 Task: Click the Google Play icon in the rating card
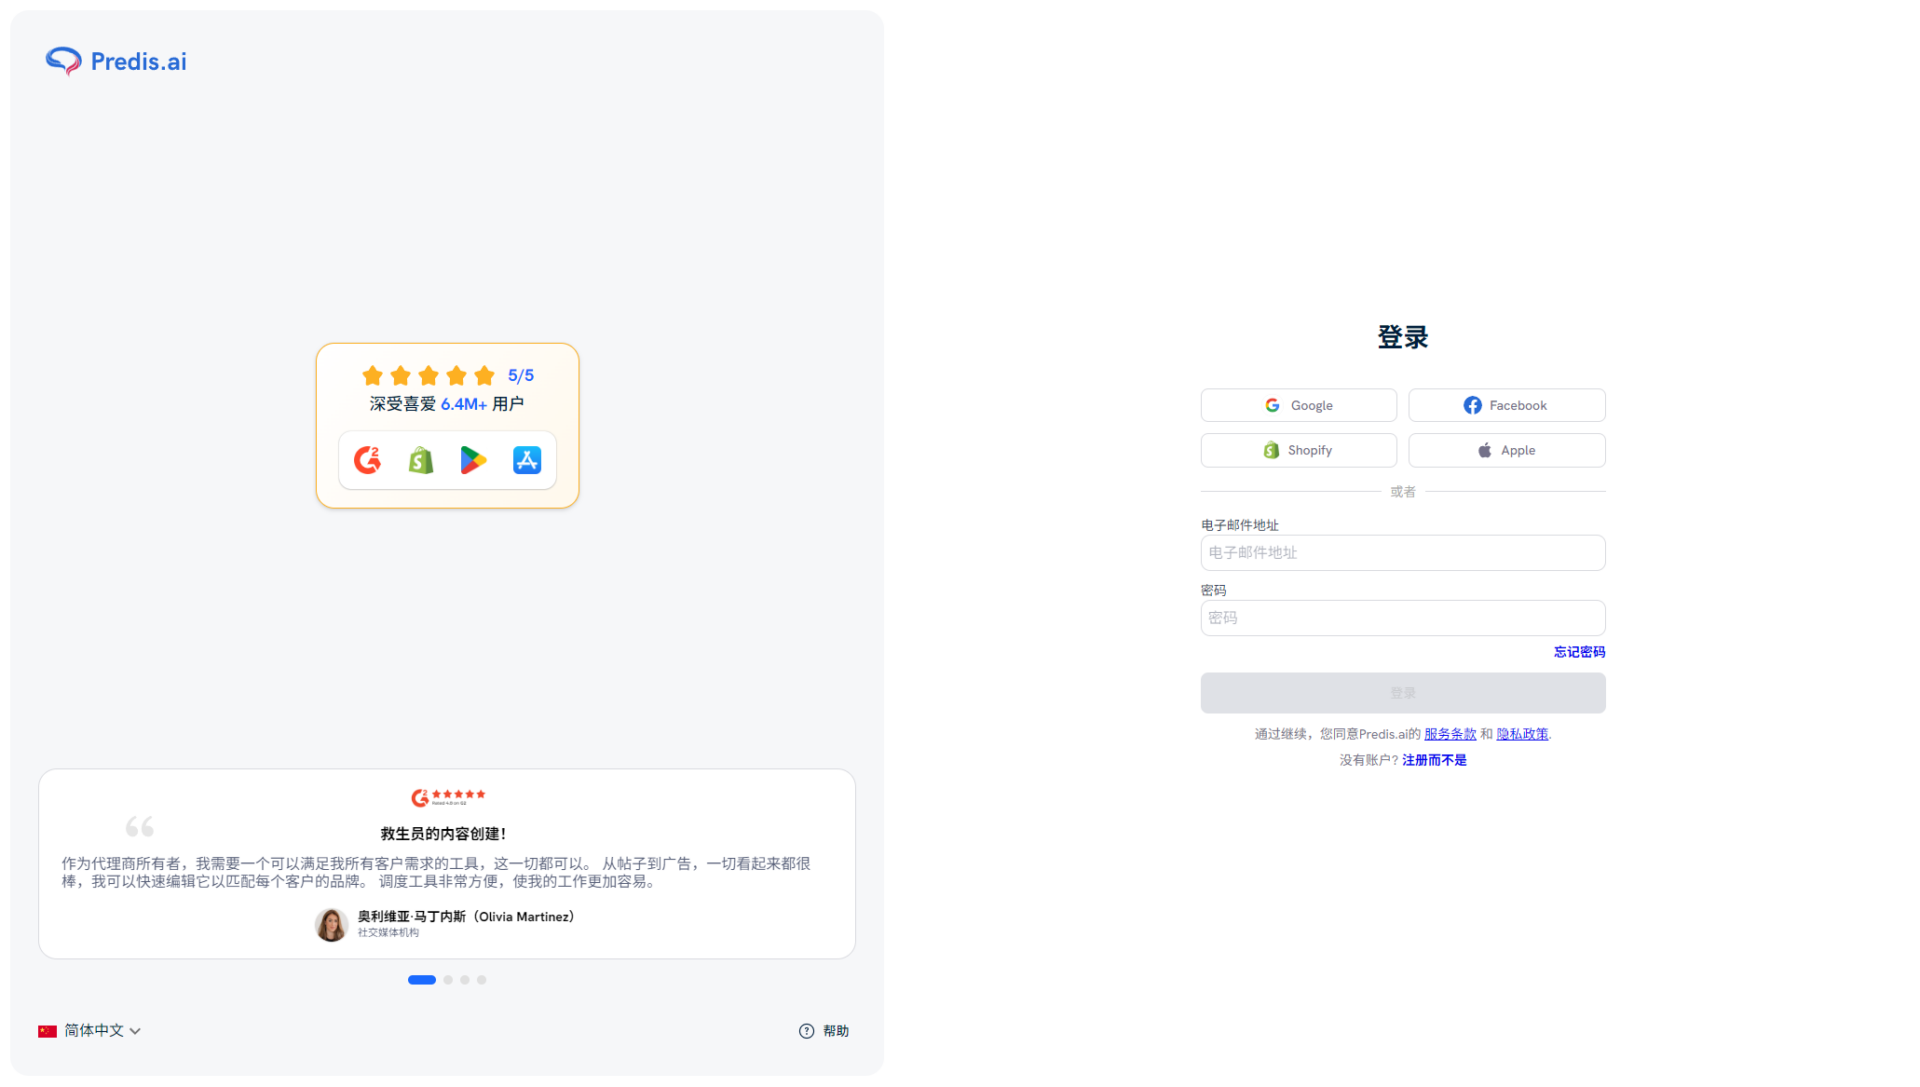473,460
